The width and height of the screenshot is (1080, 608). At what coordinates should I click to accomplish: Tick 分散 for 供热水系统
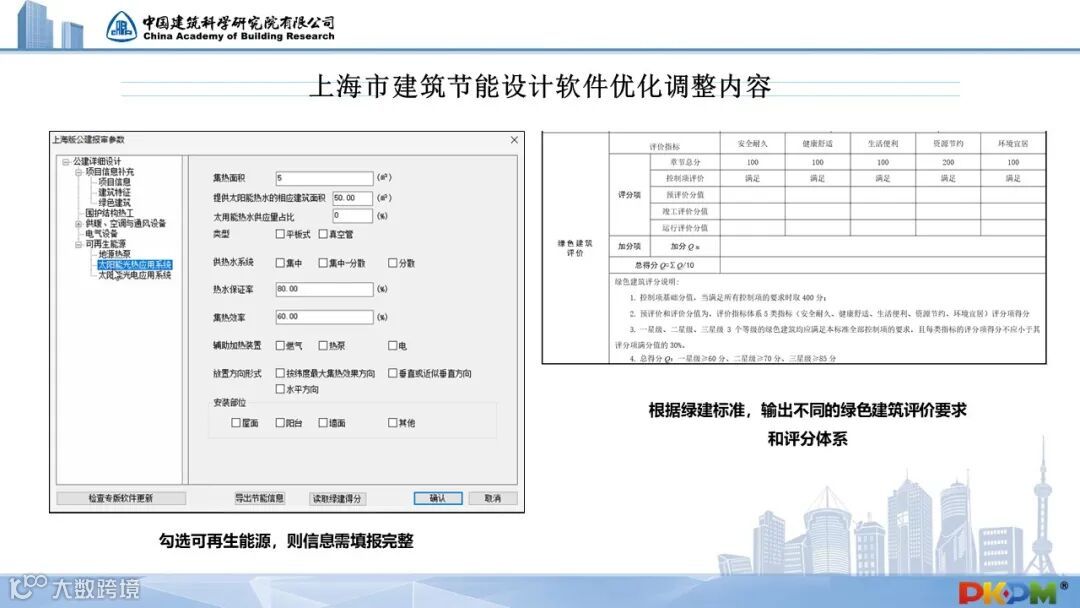click(x=393, y=263)
